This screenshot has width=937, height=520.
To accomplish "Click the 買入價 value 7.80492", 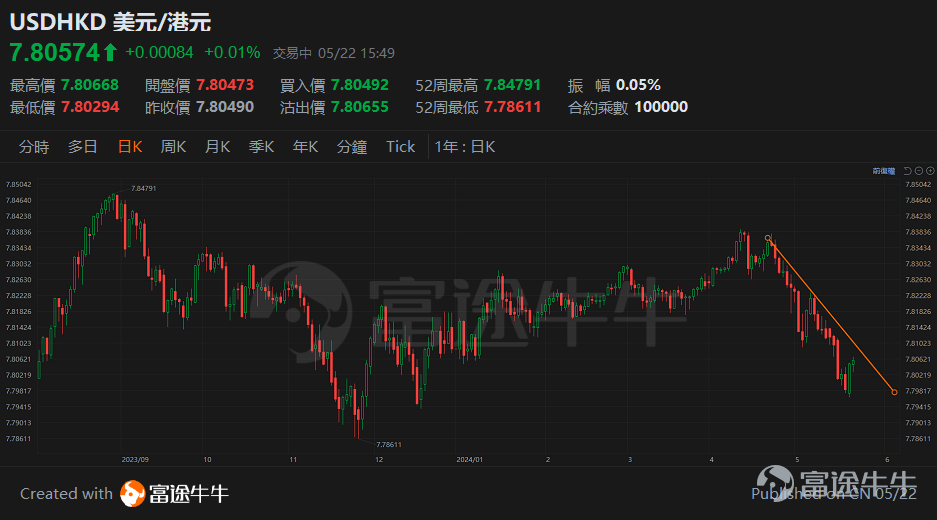I will [360, 85].
